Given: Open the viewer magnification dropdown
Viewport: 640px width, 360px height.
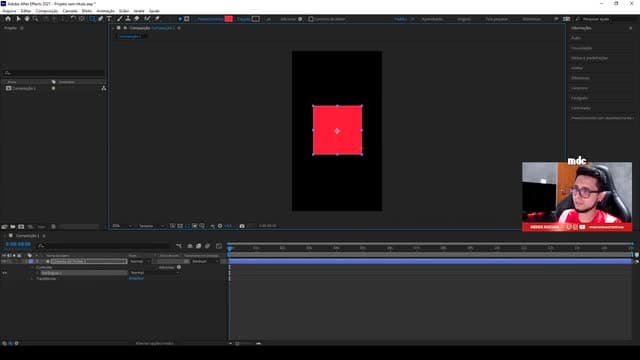Looking at the screenshot, I should [122, 226].
